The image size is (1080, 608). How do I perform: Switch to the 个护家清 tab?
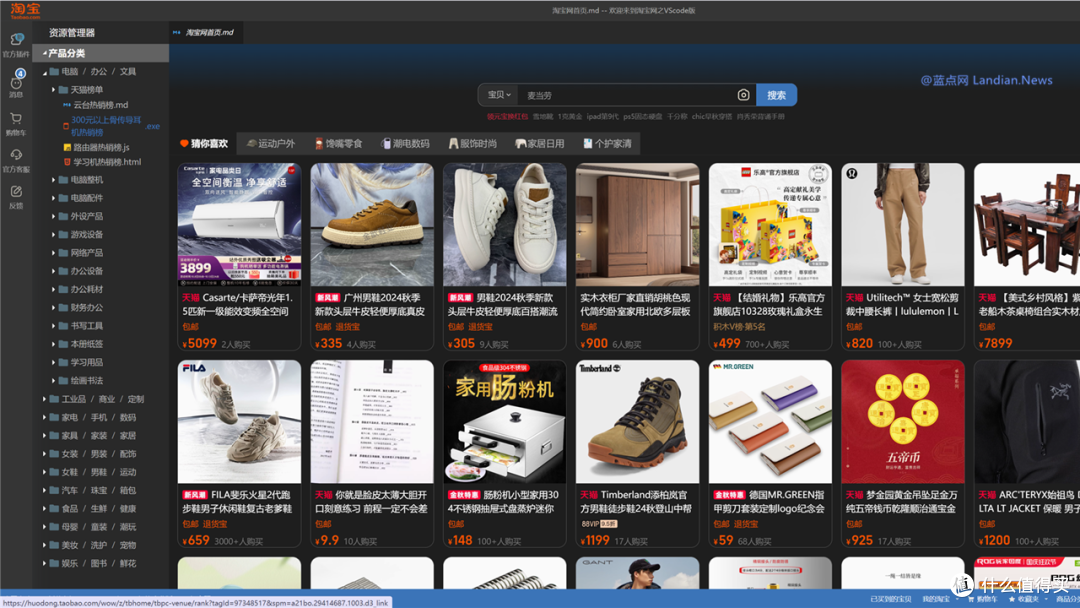(x=607, y=143)
